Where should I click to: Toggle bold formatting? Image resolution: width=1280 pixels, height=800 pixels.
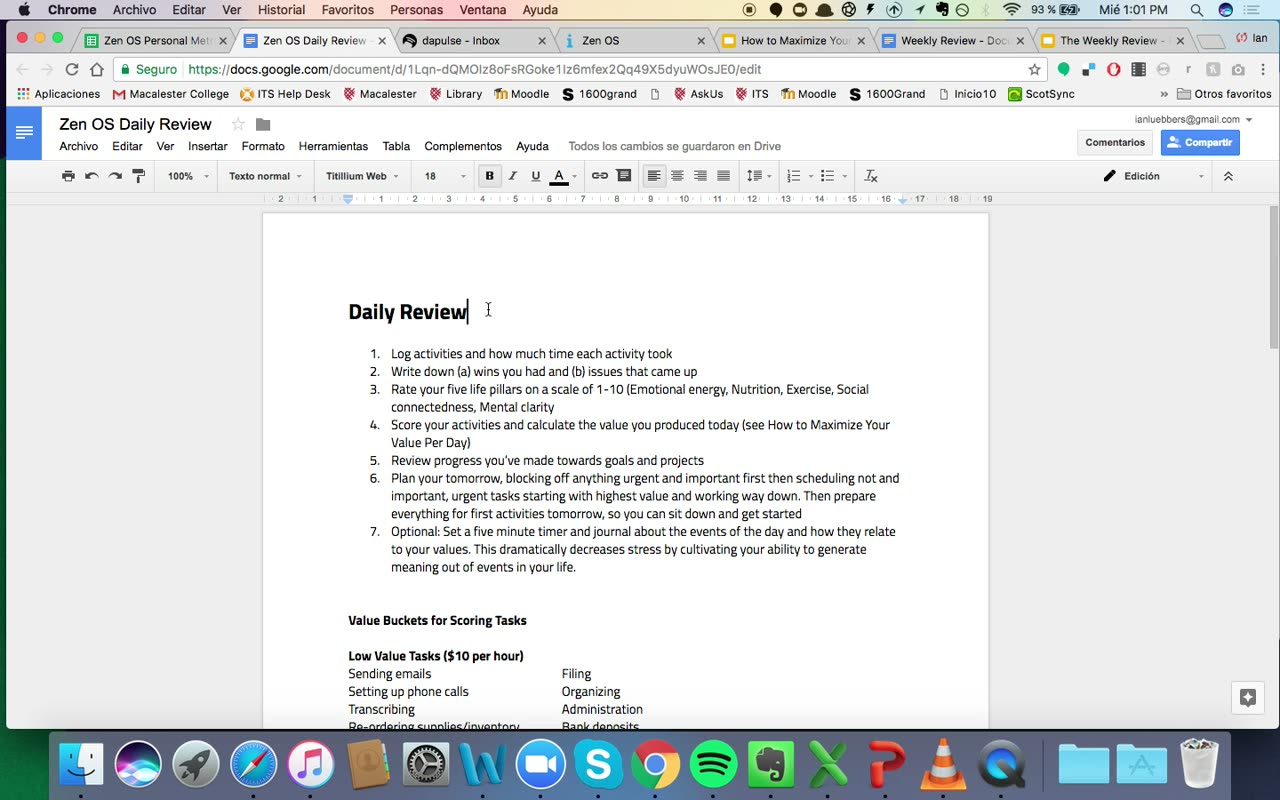point(489,176)
